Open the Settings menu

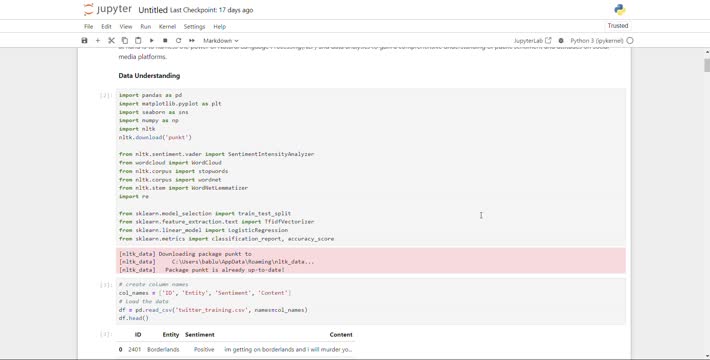[194, 27]
